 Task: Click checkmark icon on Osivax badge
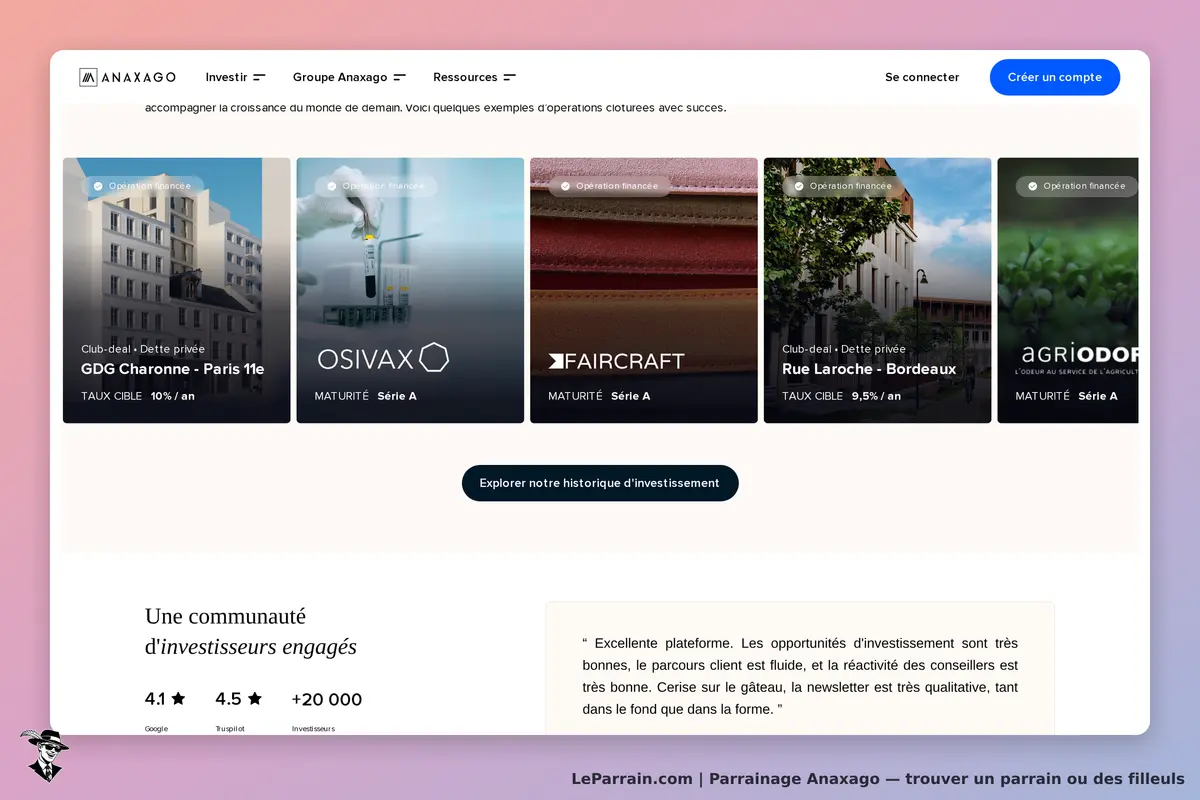[332, 186]
